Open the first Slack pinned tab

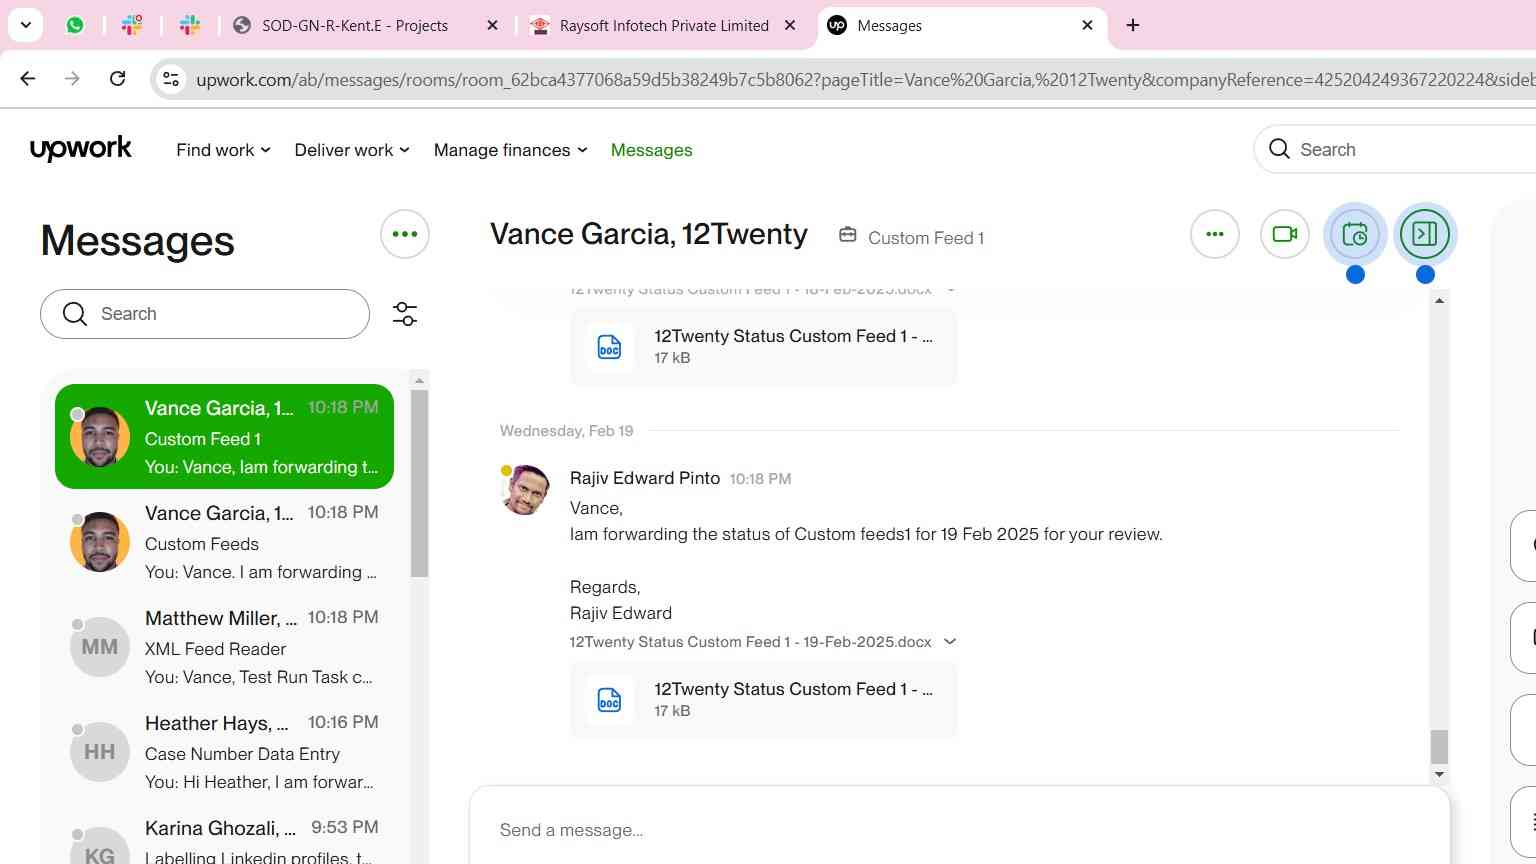tap(132, 25)
